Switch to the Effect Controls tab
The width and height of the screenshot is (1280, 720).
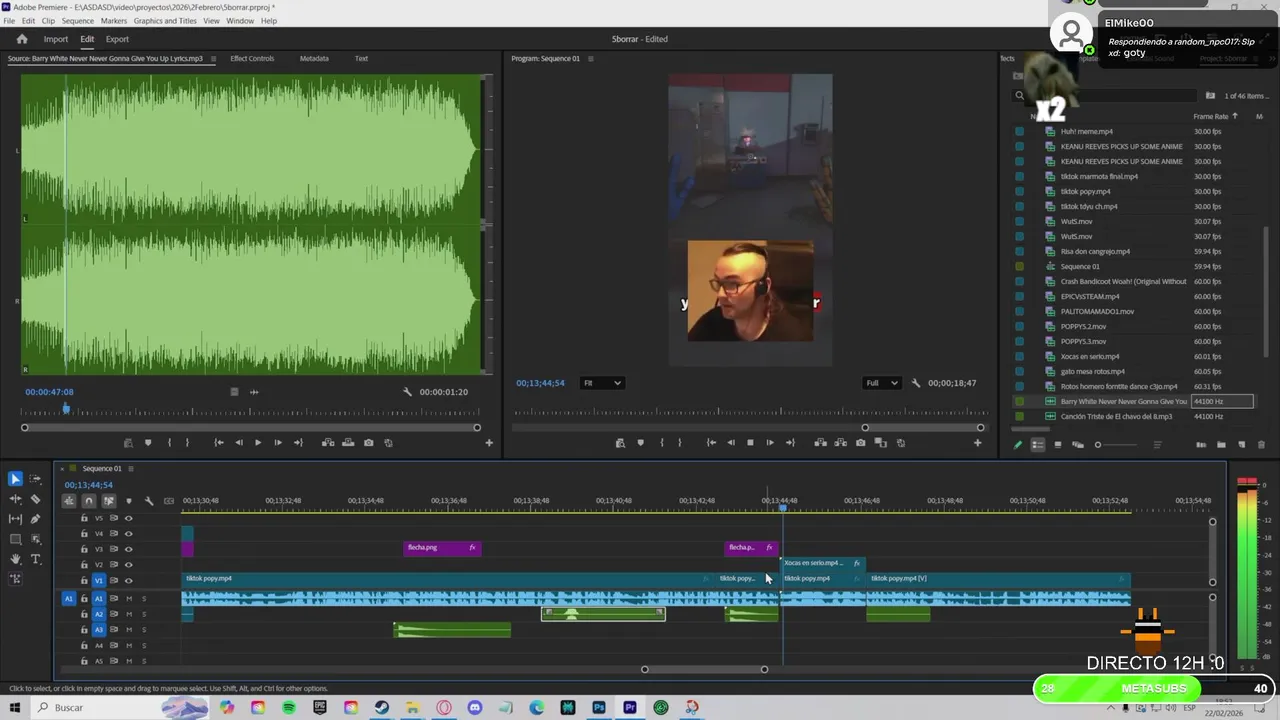tap(252, 58)
